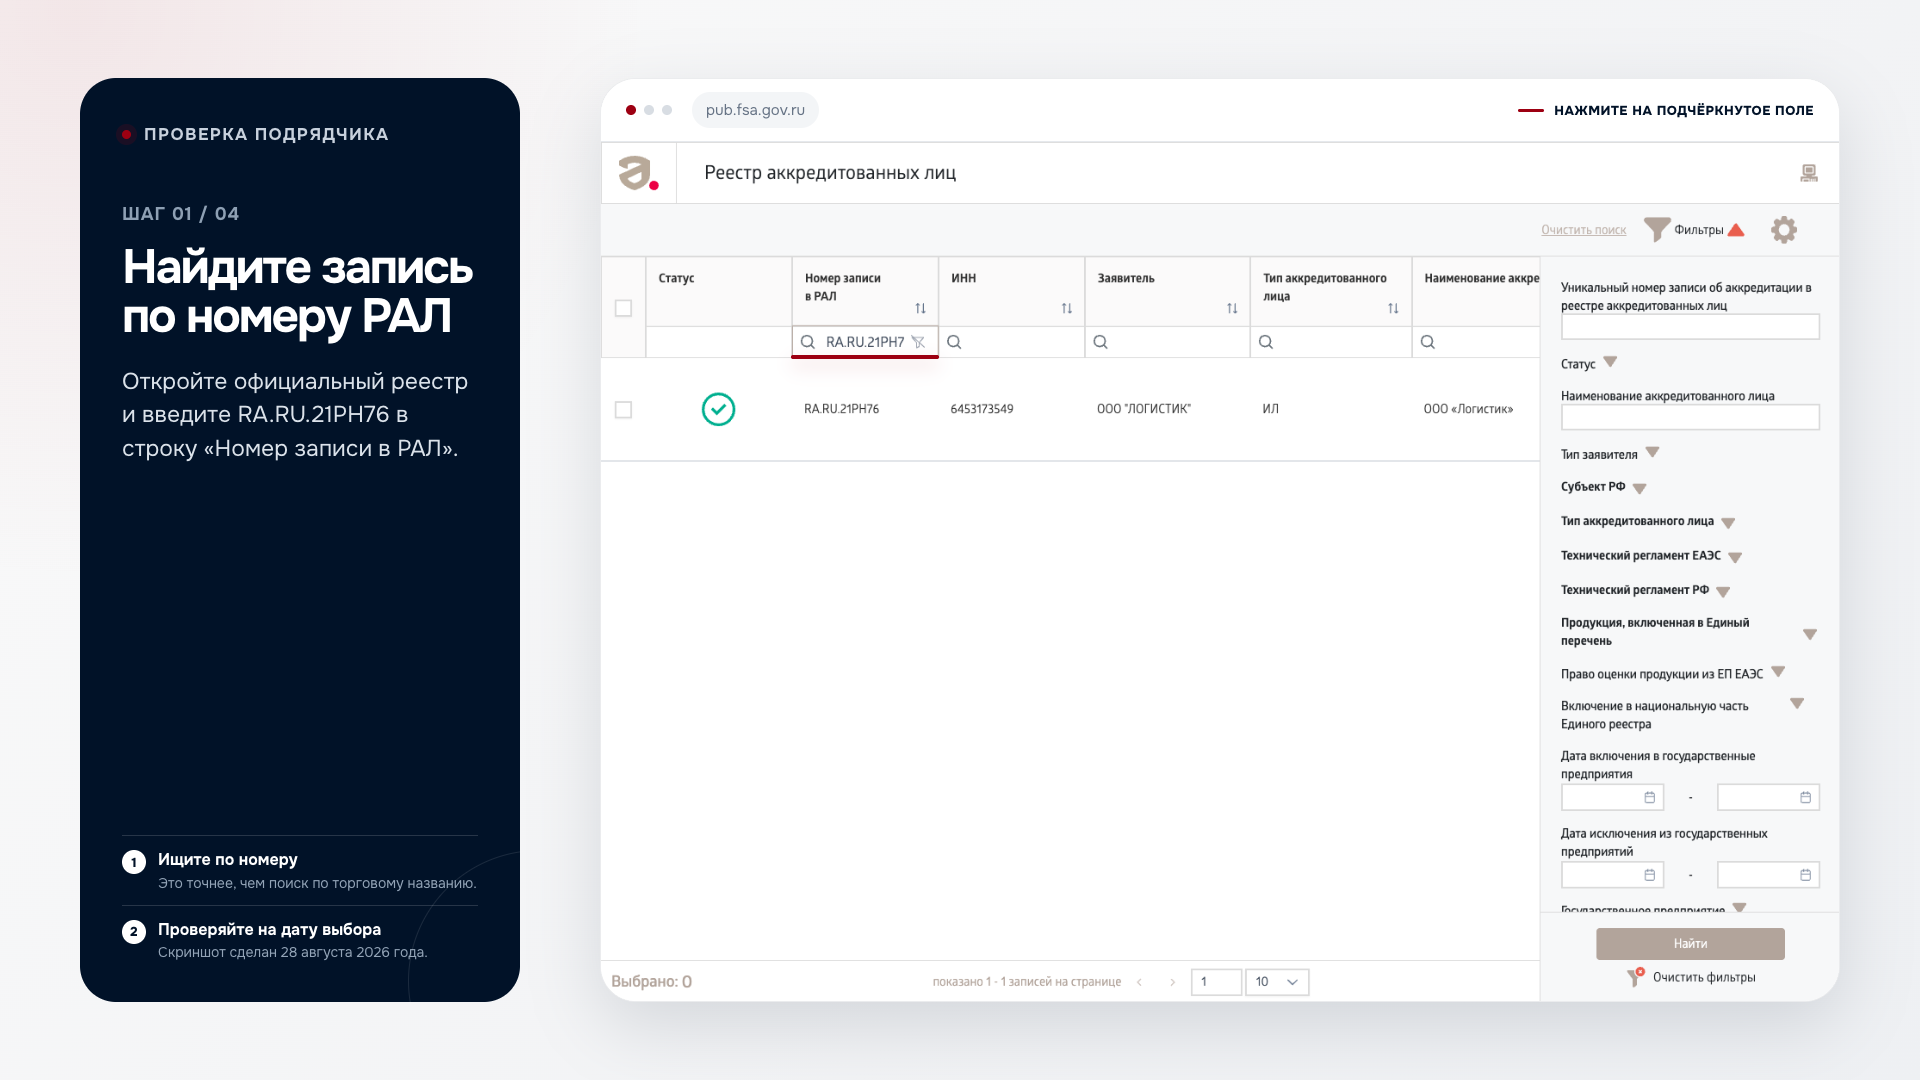Click applicant ООО "ЛОГИСТИК" cell

[x=1144, y=409]
